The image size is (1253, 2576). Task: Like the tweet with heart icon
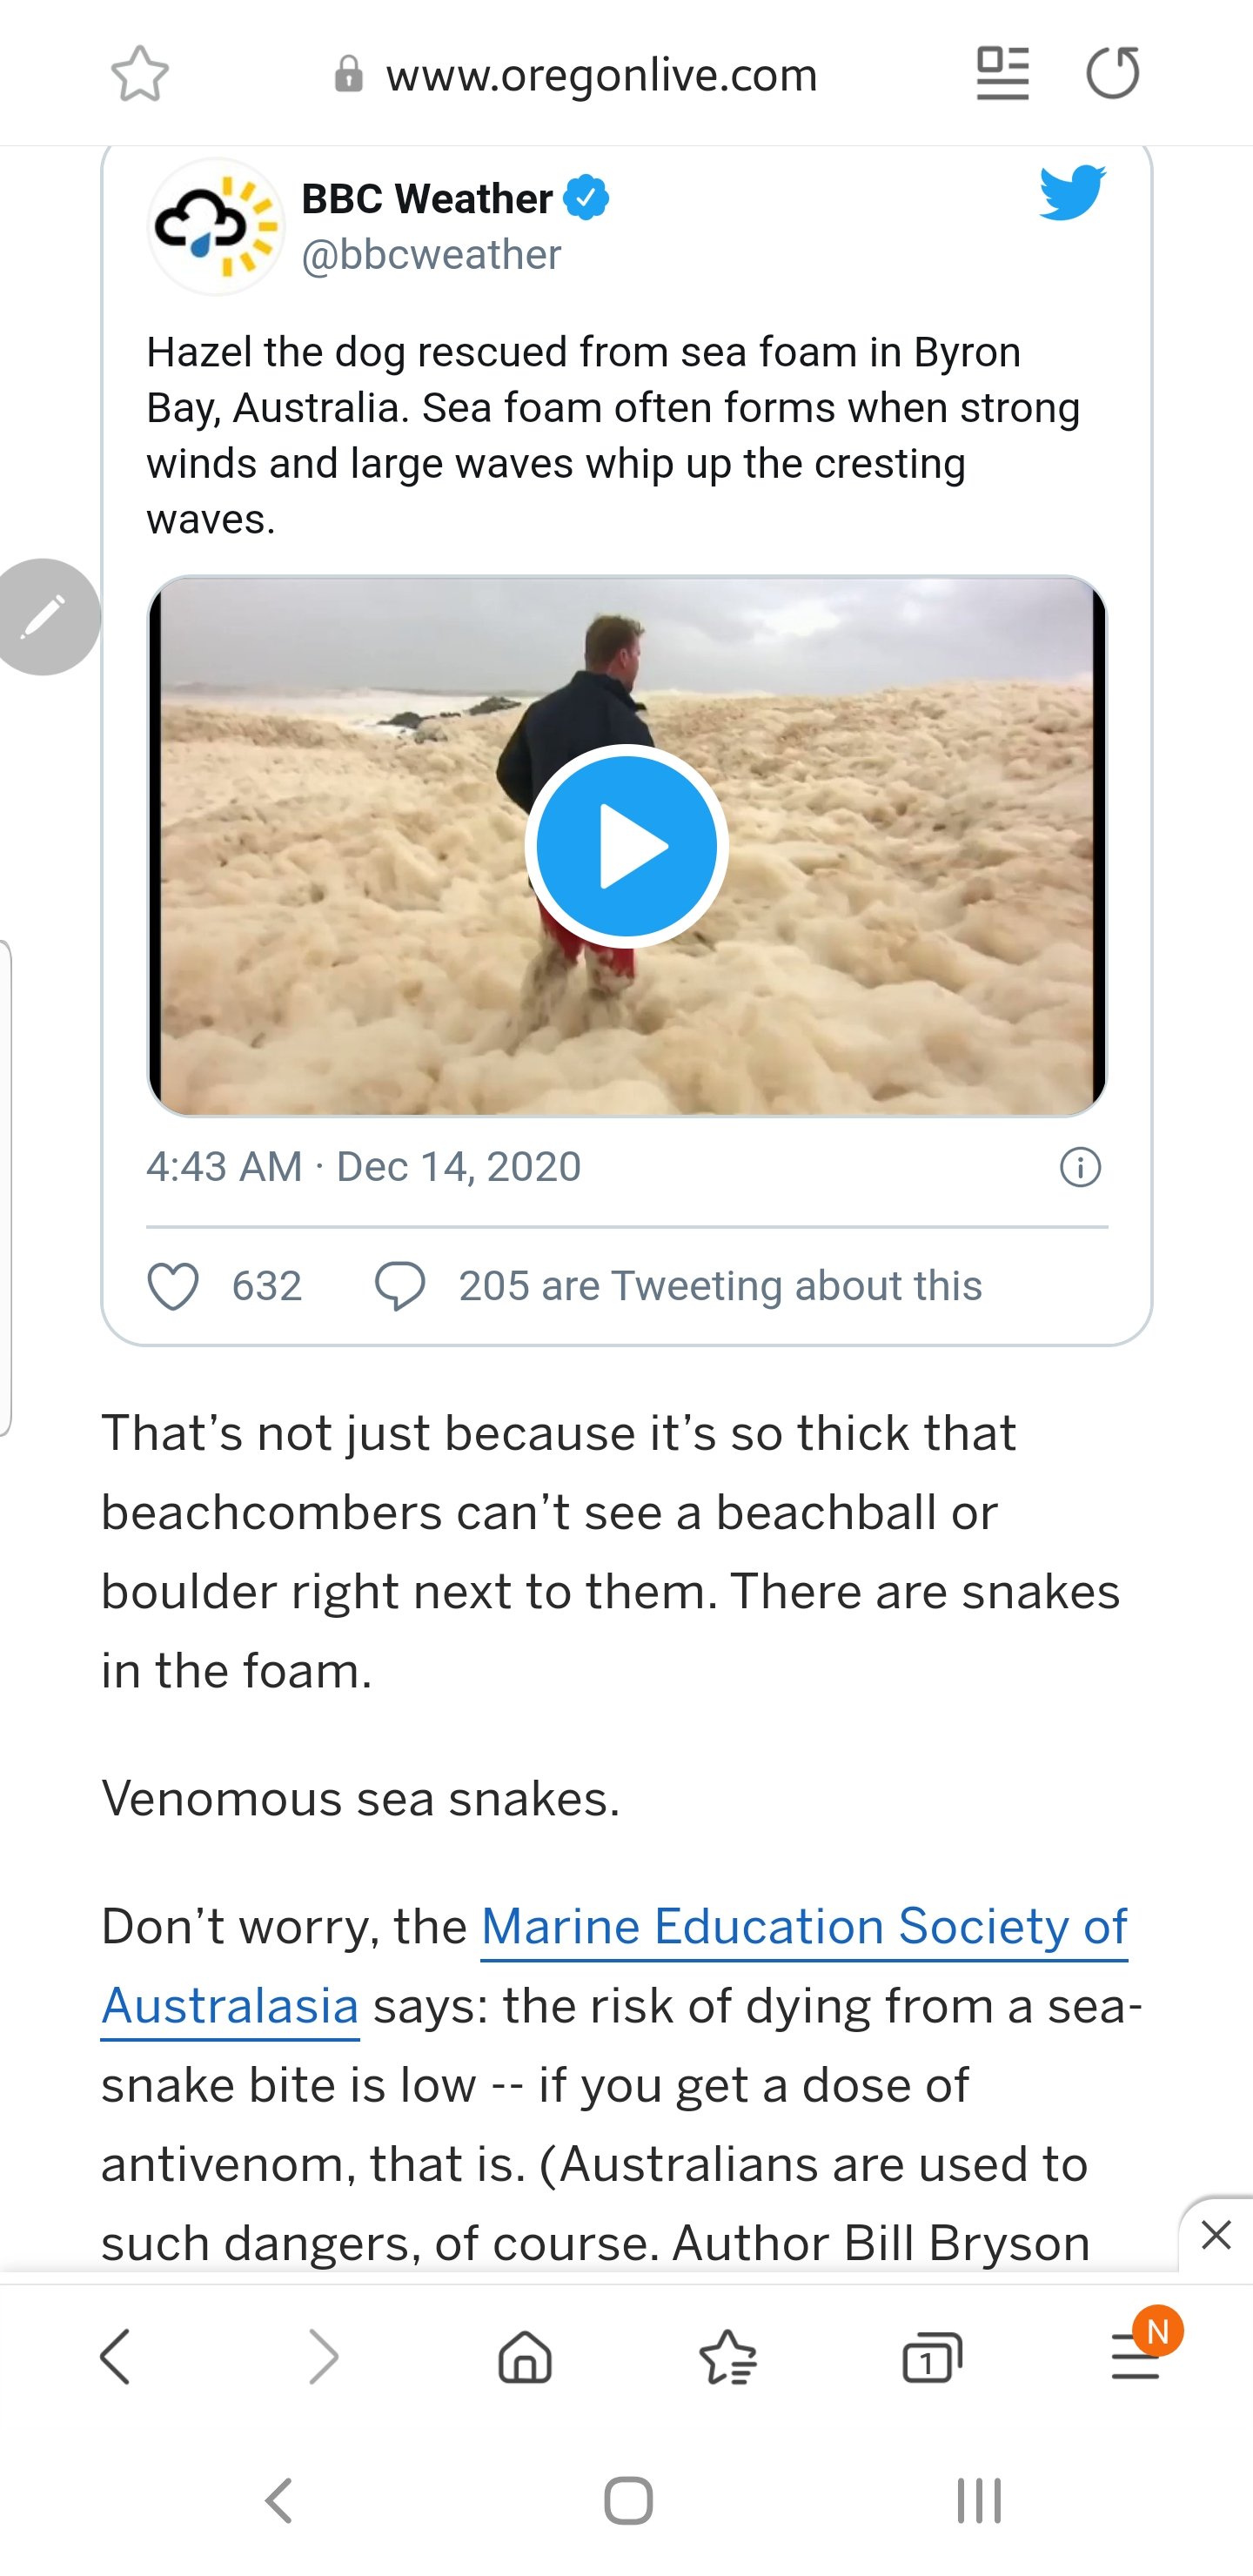coord(174,1285)
